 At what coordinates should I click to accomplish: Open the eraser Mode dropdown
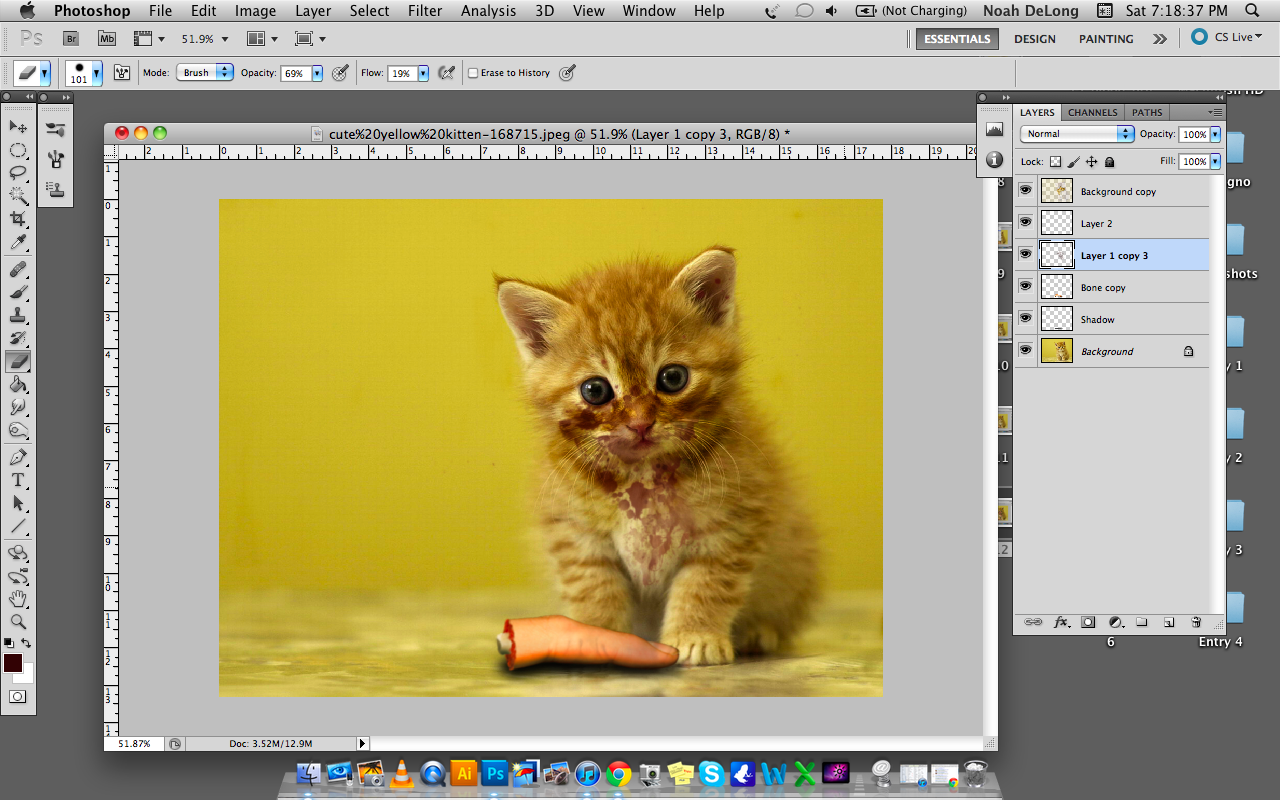(x=205, y=73)
